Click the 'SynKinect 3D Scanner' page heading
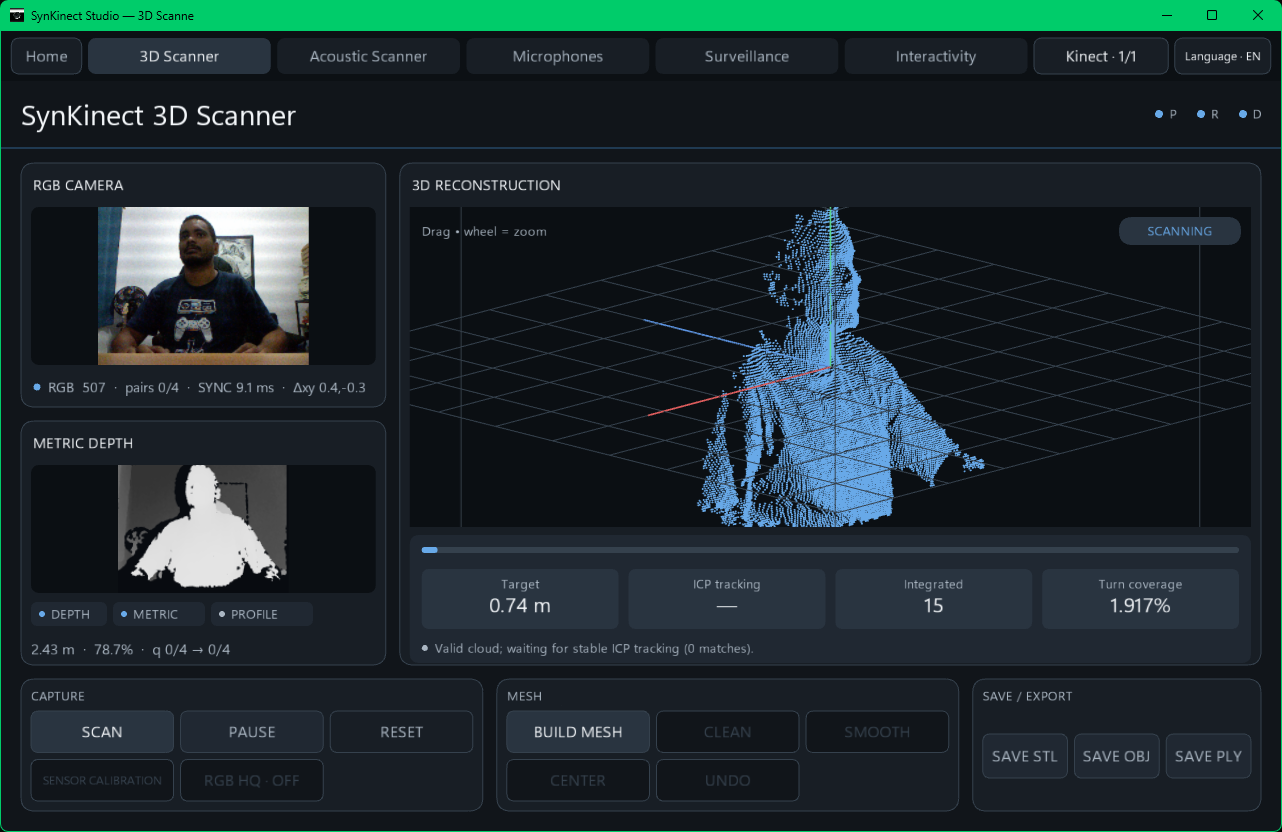This screenshot has height=832, width=1282. (x=159, y=115)
